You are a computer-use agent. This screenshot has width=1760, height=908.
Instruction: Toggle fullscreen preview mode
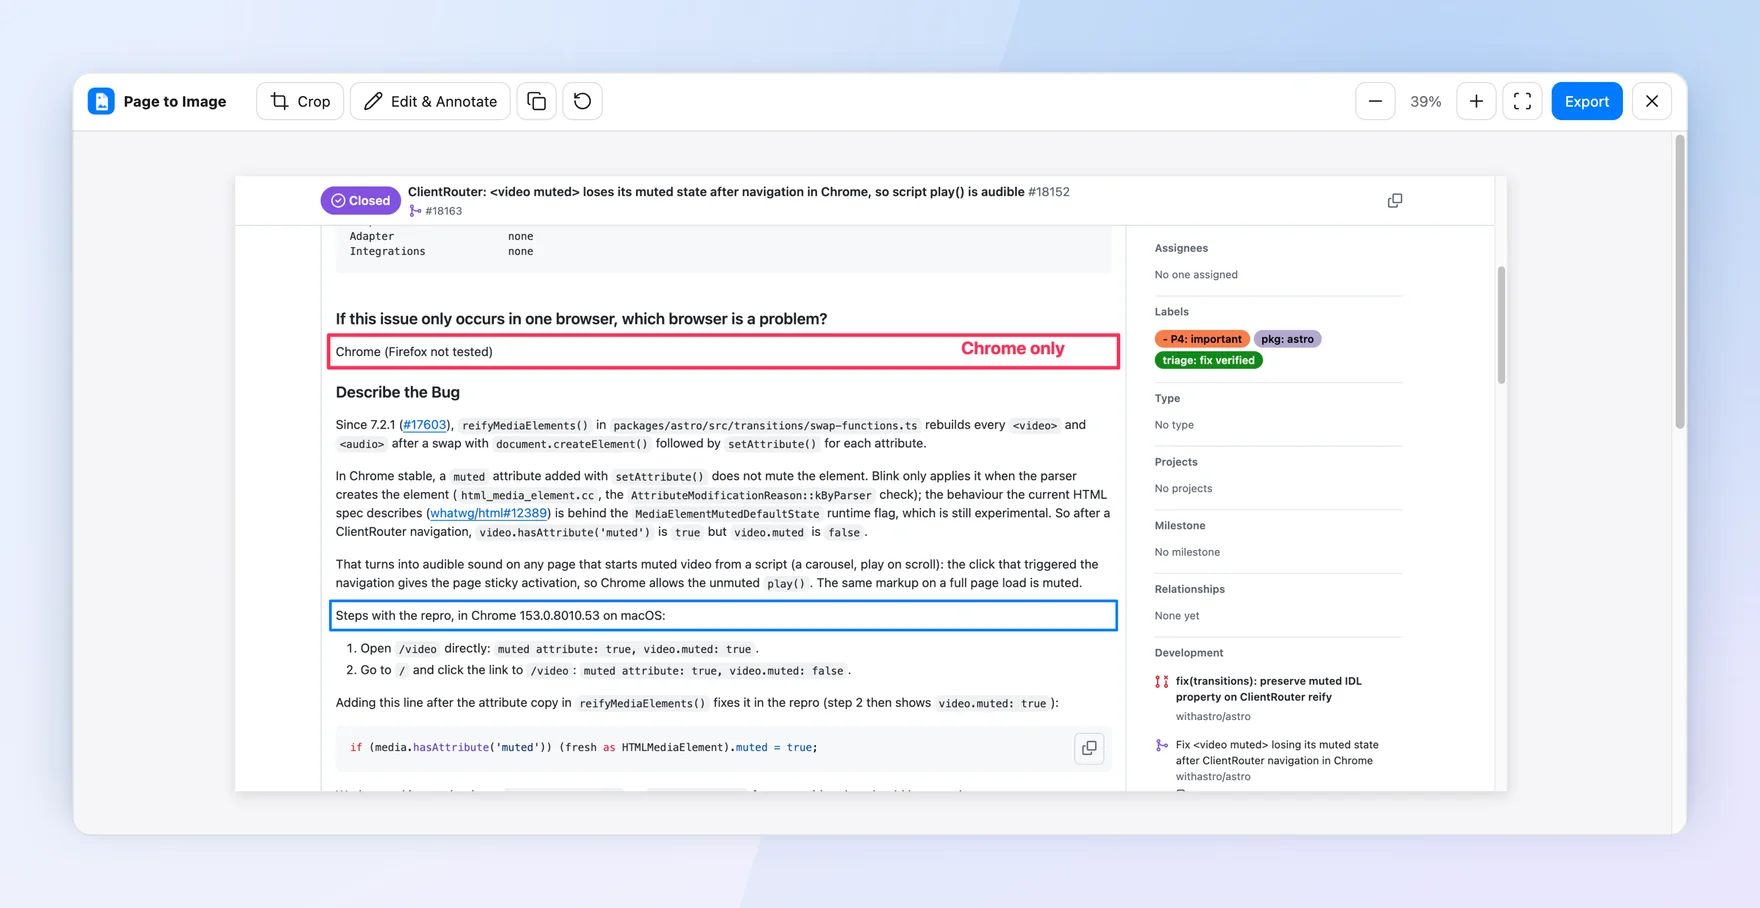[x=1522, y=101]
